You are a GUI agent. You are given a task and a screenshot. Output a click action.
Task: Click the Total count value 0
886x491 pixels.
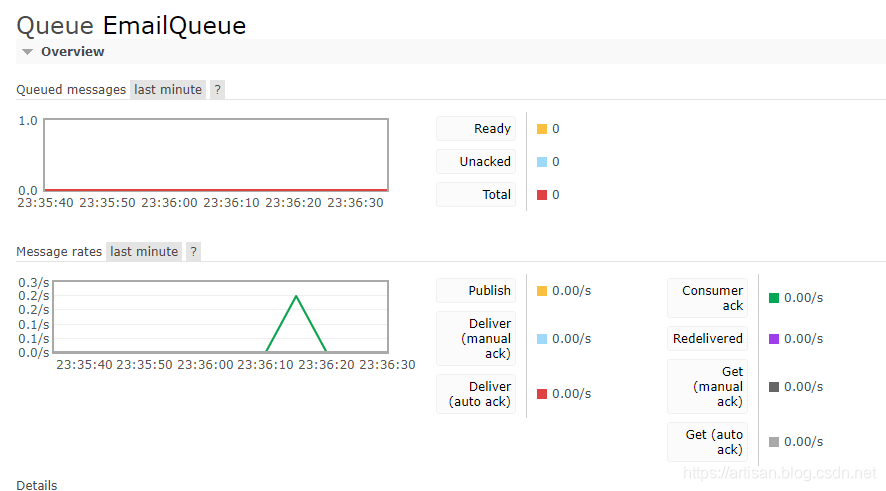pyautogui.click(x=555, y=195)
